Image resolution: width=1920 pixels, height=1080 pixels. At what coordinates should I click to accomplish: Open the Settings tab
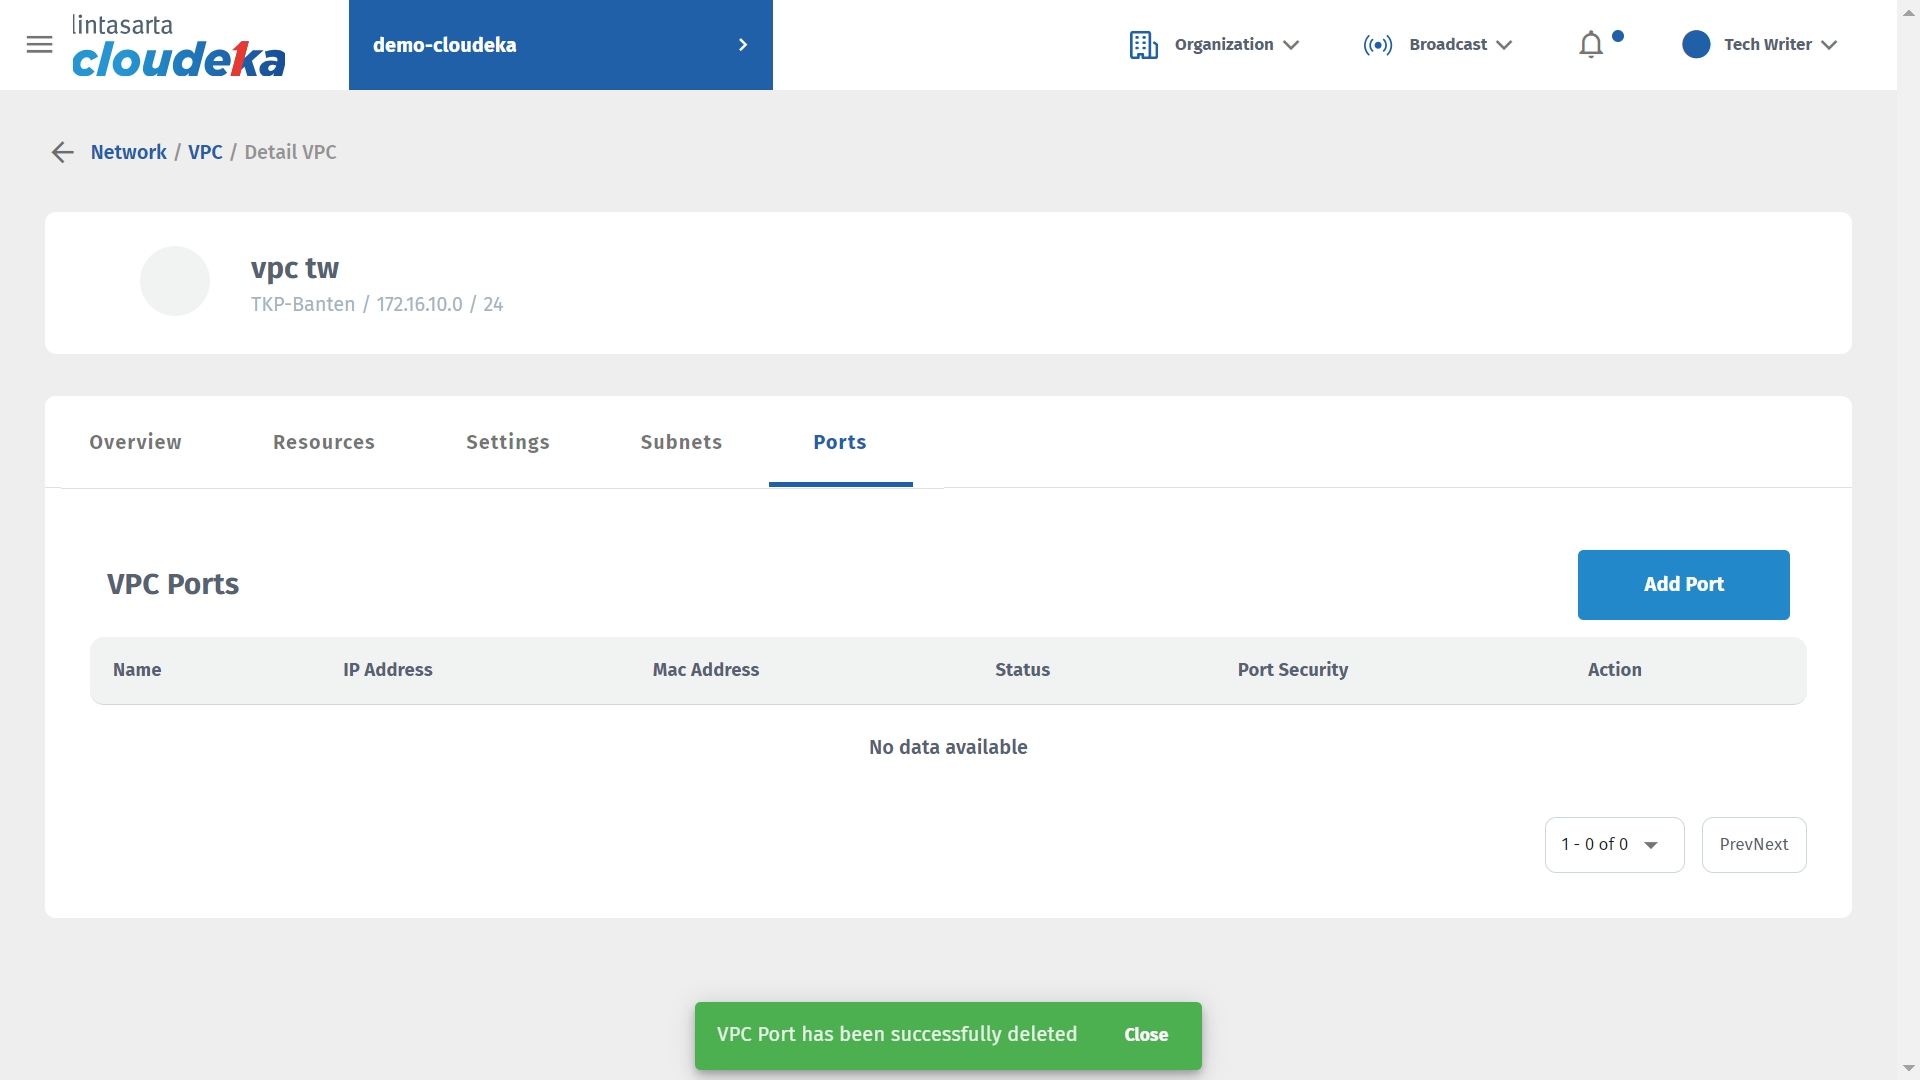[x=507, y=442]
